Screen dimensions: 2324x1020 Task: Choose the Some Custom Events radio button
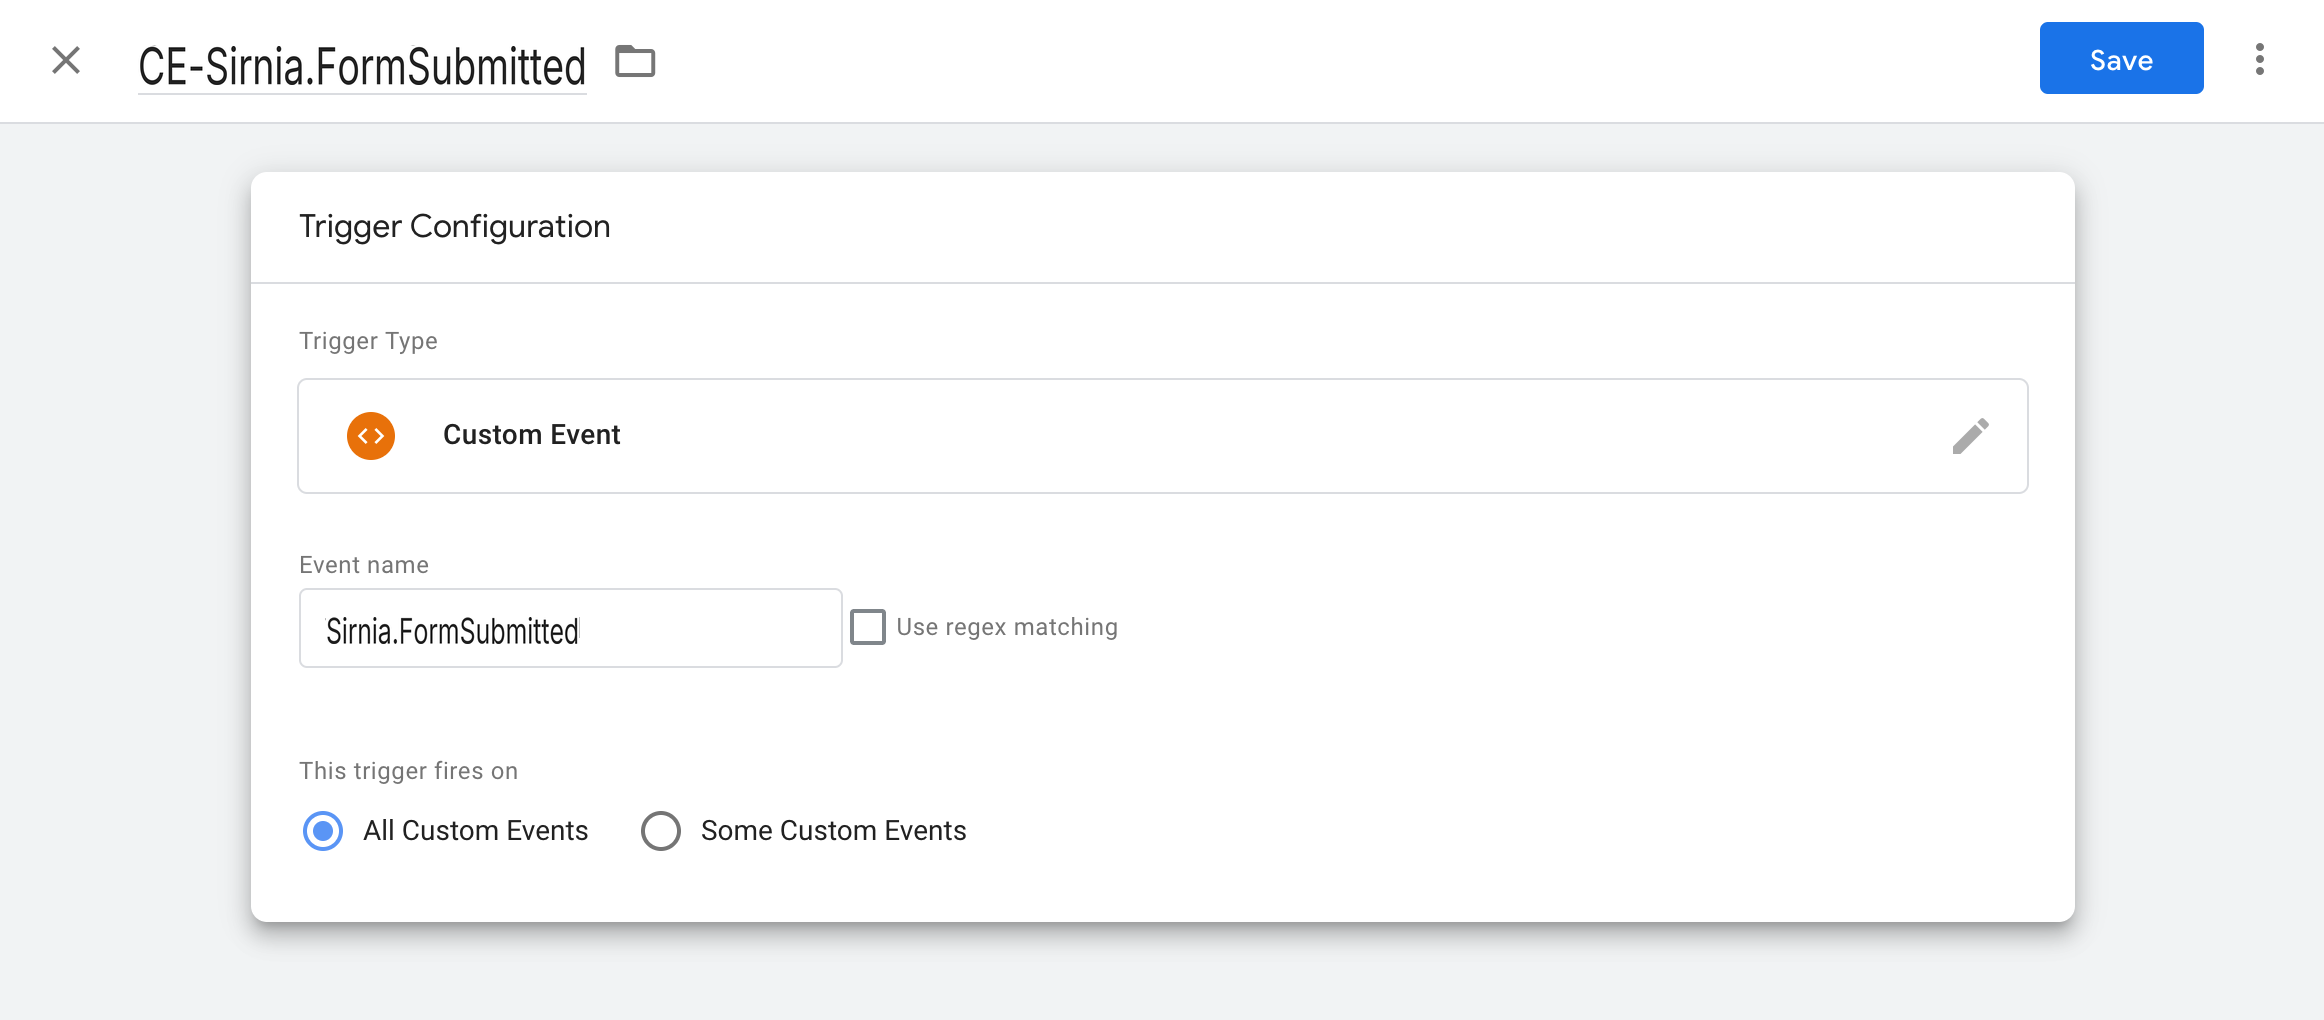(660, 831)
